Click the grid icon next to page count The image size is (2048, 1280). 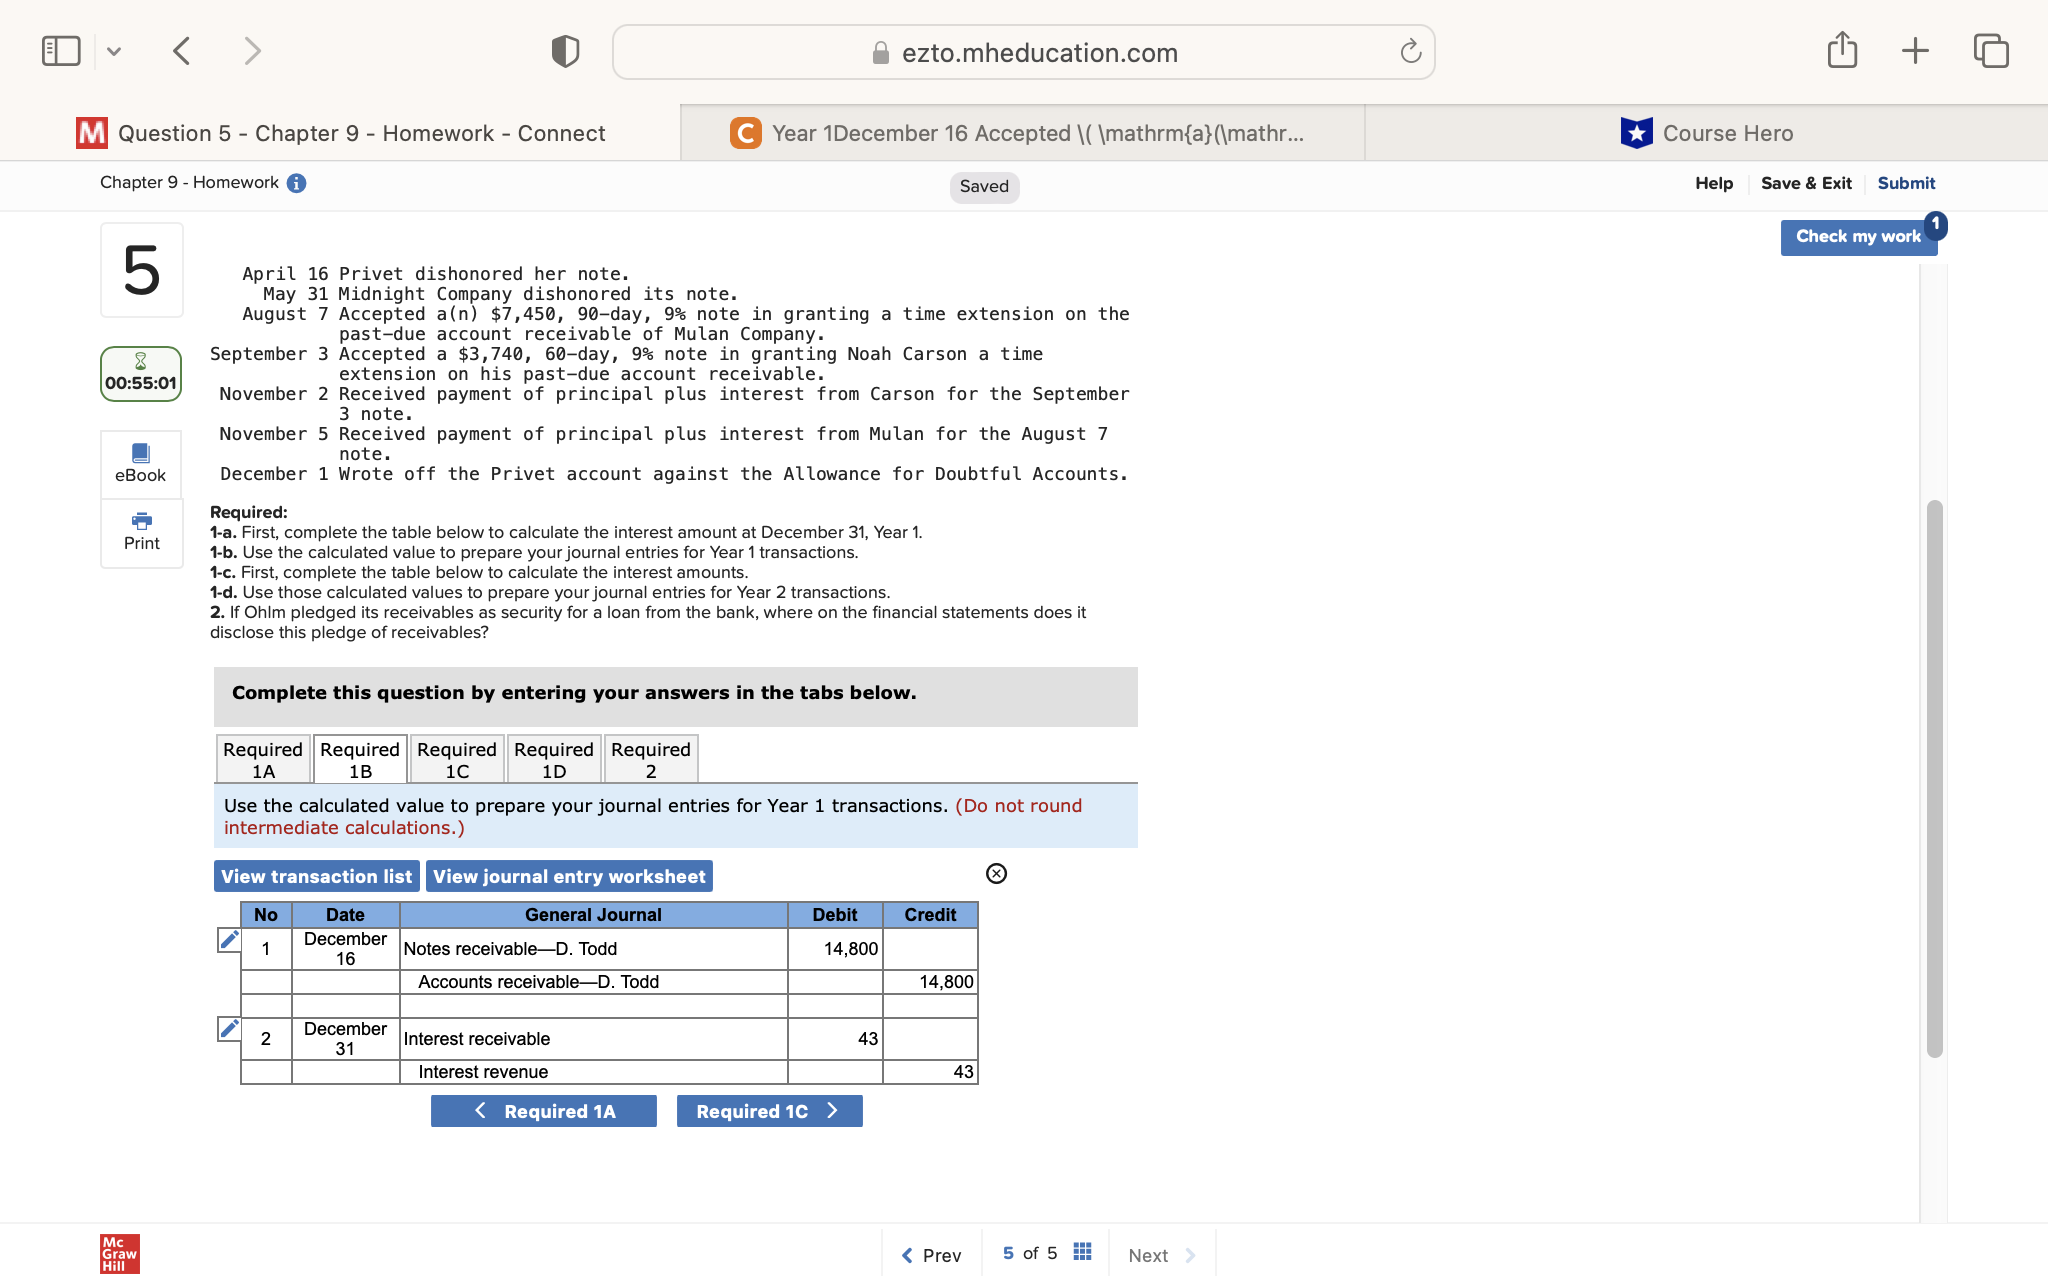click(1081, 1250)
